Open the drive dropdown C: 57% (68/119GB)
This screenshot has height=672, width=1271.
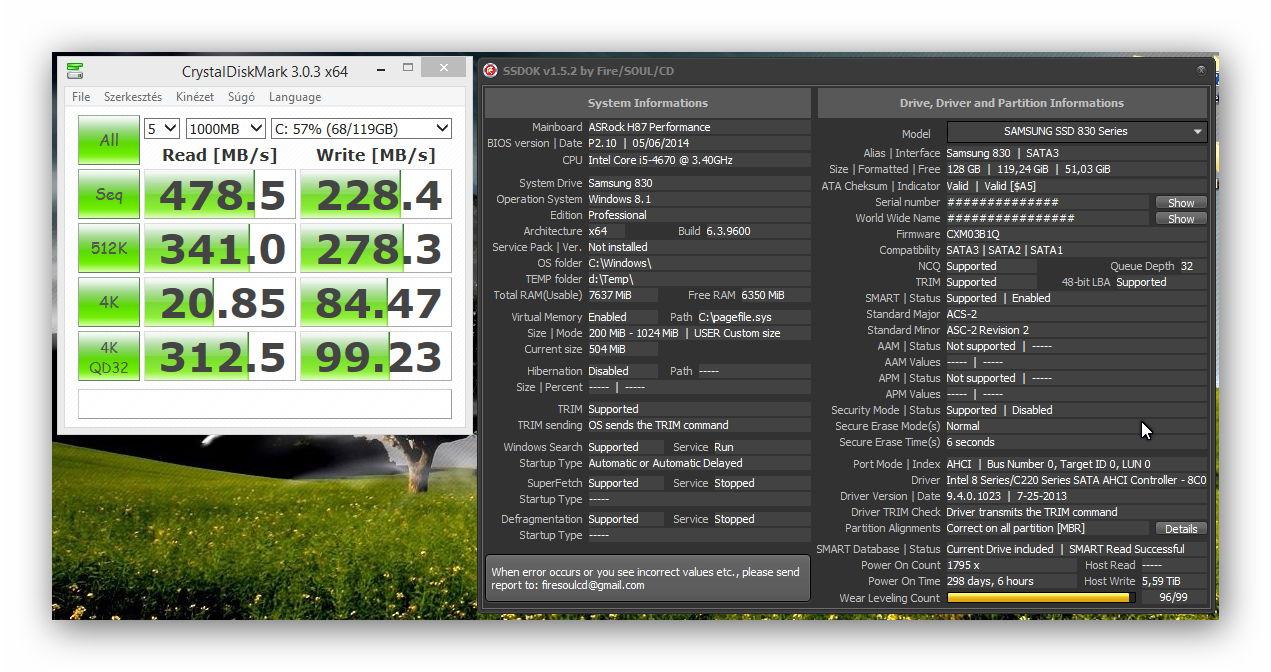361,129
